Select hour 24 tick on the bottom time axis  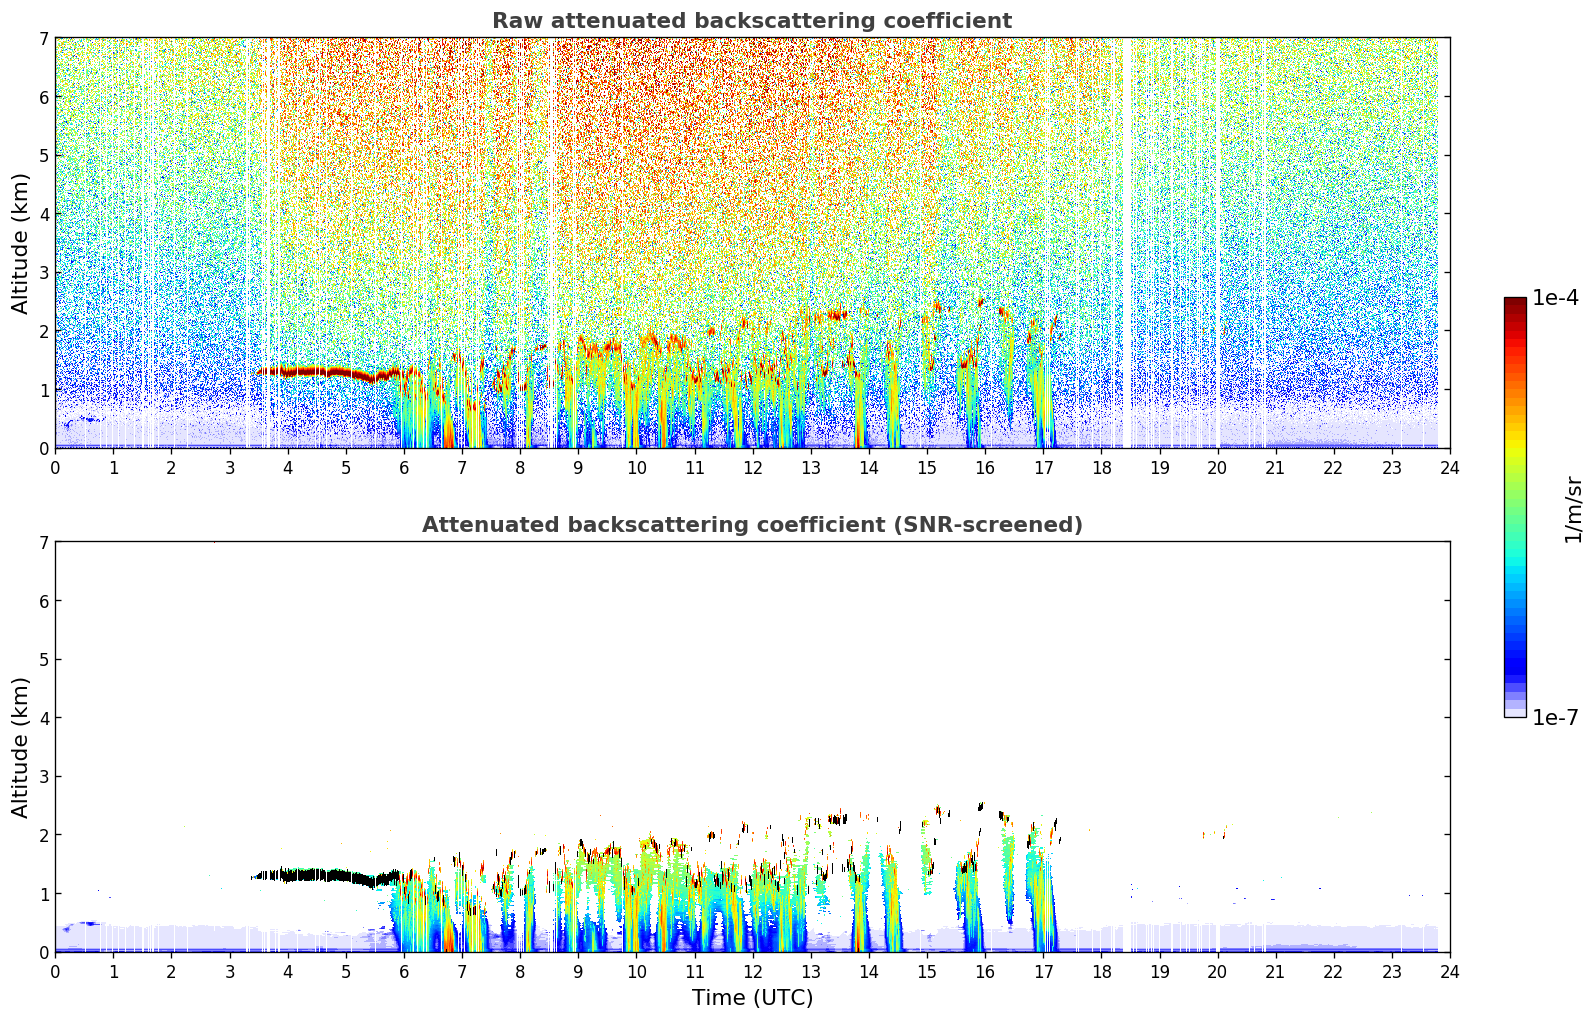point(1449,971)
